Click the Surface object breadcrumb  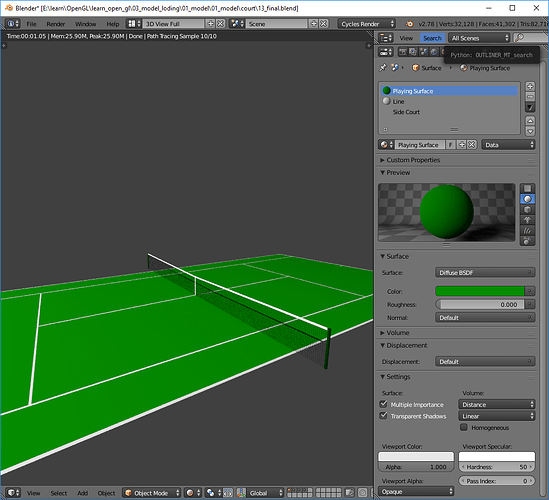(427, 68)
